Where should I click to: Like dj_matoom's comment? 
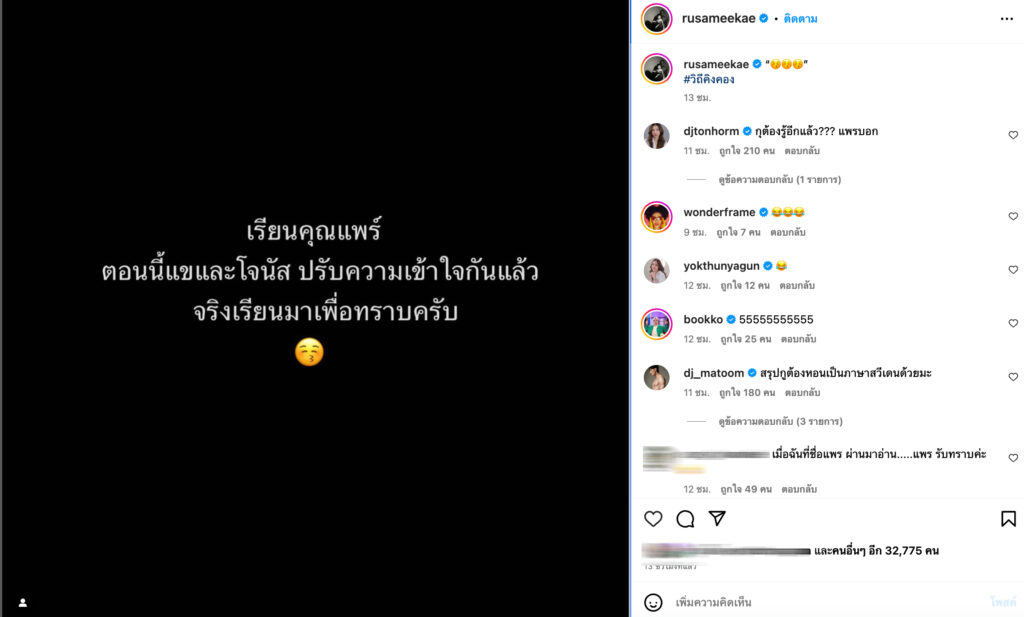pos(1013,377)
